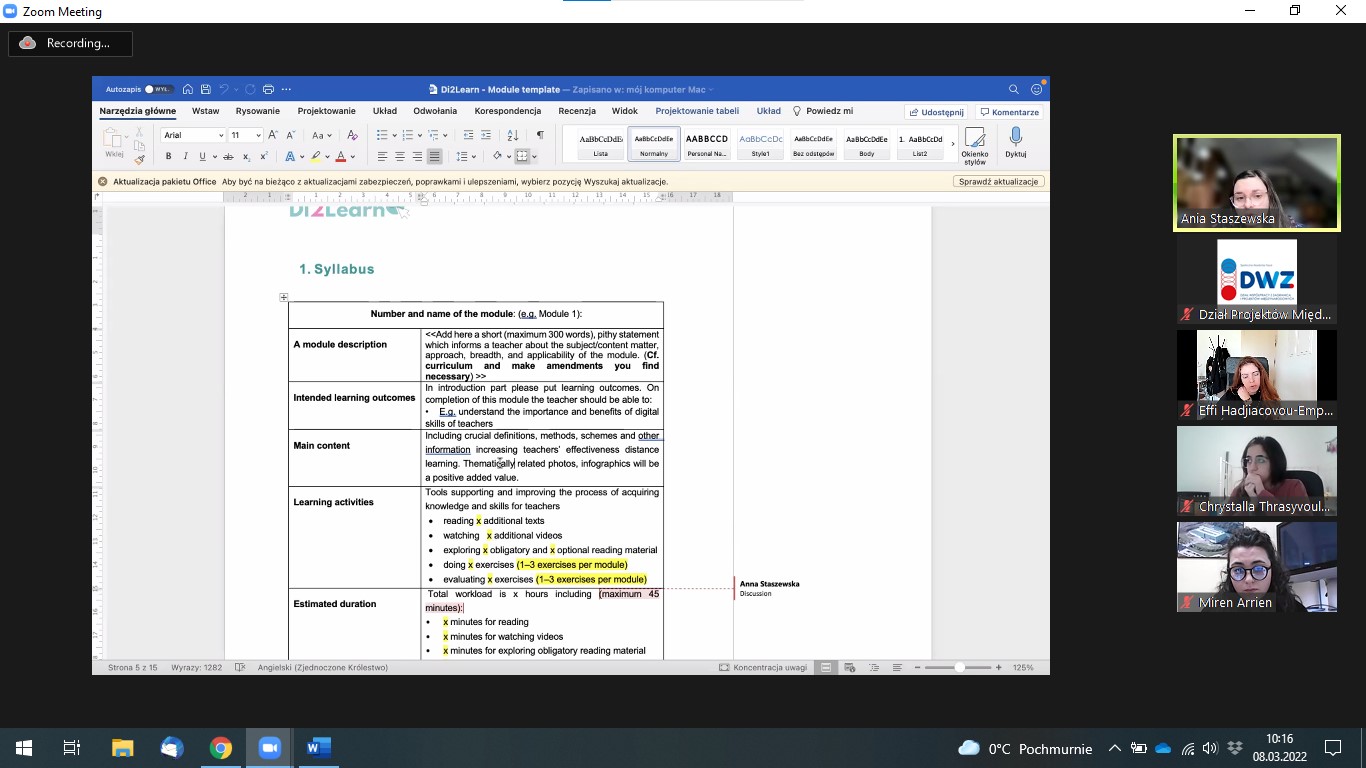
Task: Dismiss the Office update notification bar
Action: coord(102,181)
